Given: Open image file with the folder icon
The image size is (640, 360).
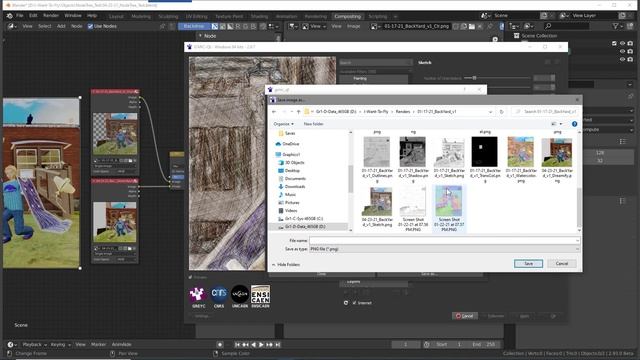Looking at the screenshot, I should [471, 26].
